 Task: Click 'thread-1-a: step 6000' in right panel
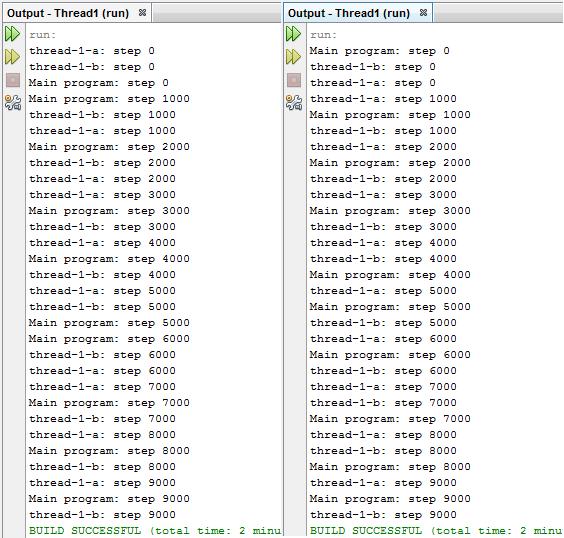tap(383, 339)
